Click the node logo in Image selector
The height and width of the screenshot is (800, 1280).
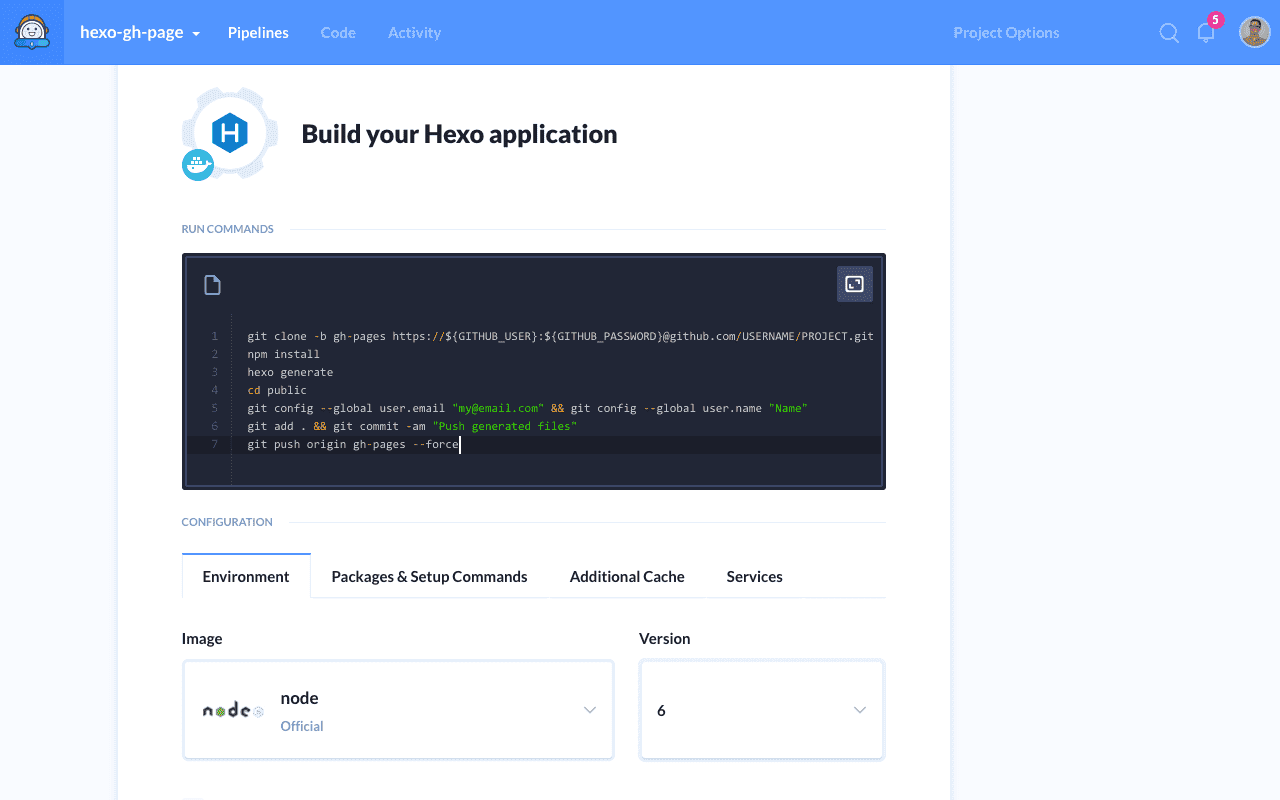point(233,710)
